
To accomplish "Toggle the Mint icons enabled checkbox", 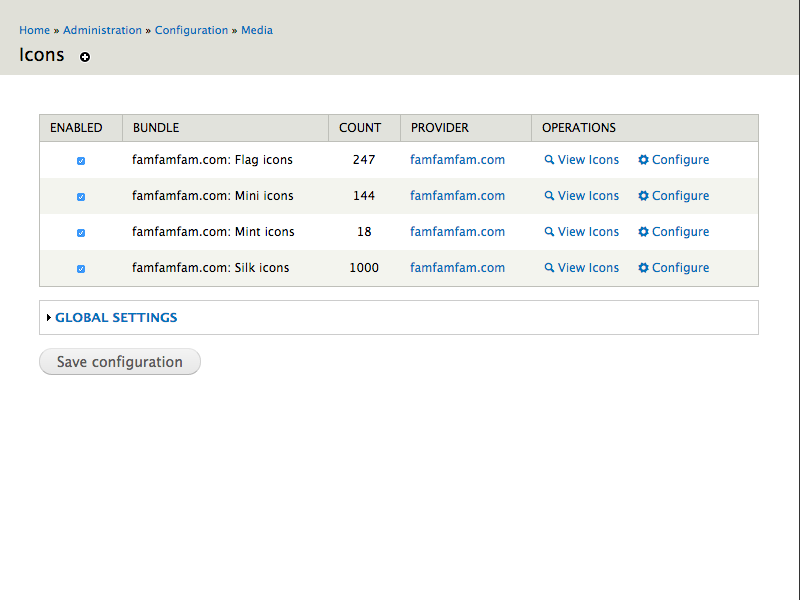I will click(x=81, y=233).
